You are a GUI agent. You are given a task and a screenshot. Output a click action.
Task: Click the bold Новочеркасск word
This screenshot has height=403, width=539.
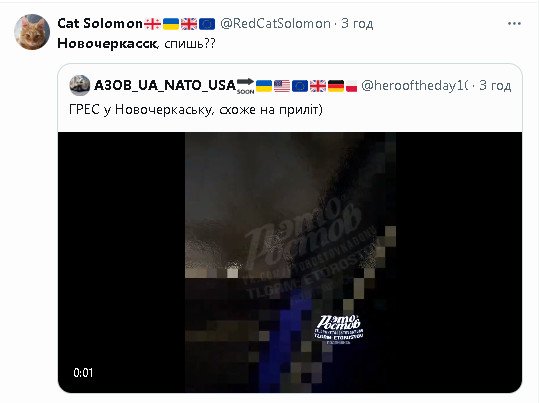107,43
